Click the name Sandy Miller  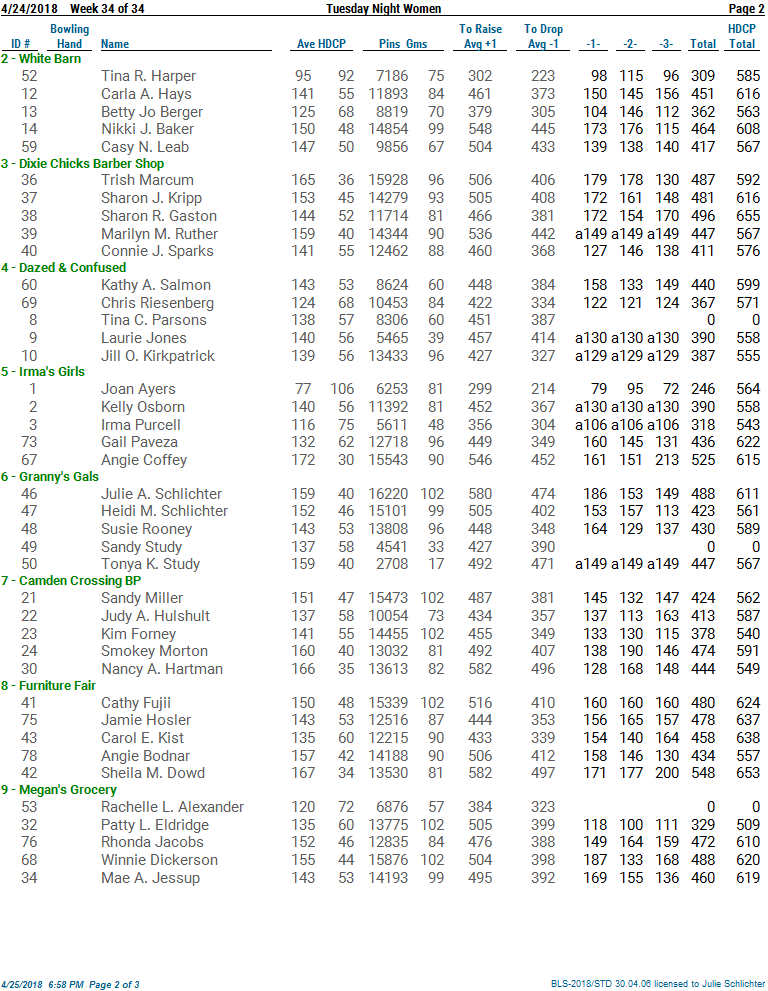(142, 598)
